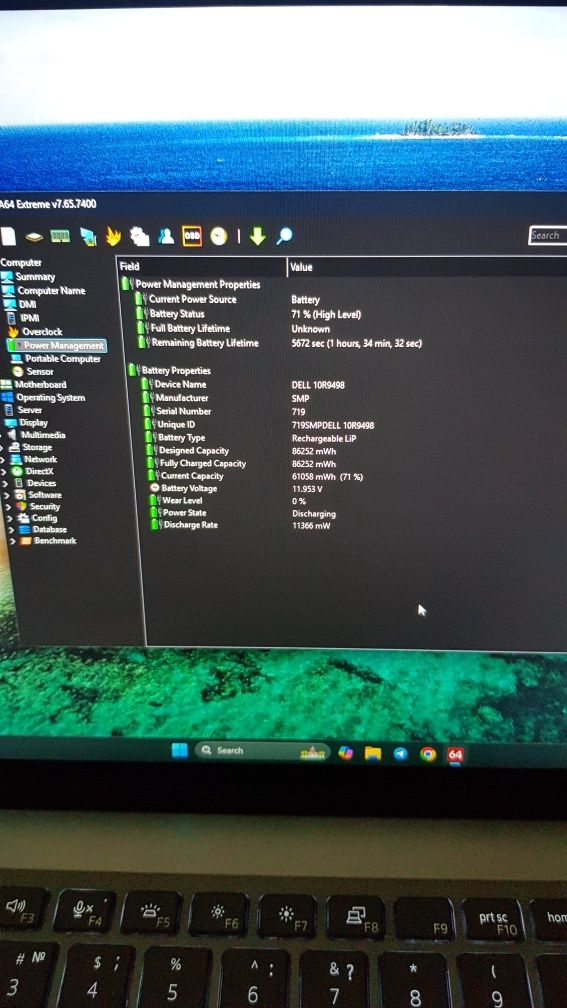Click the magnifier search toolbar icon
The width and height of the screenshot is (567, 1008).
pos(284,236)
